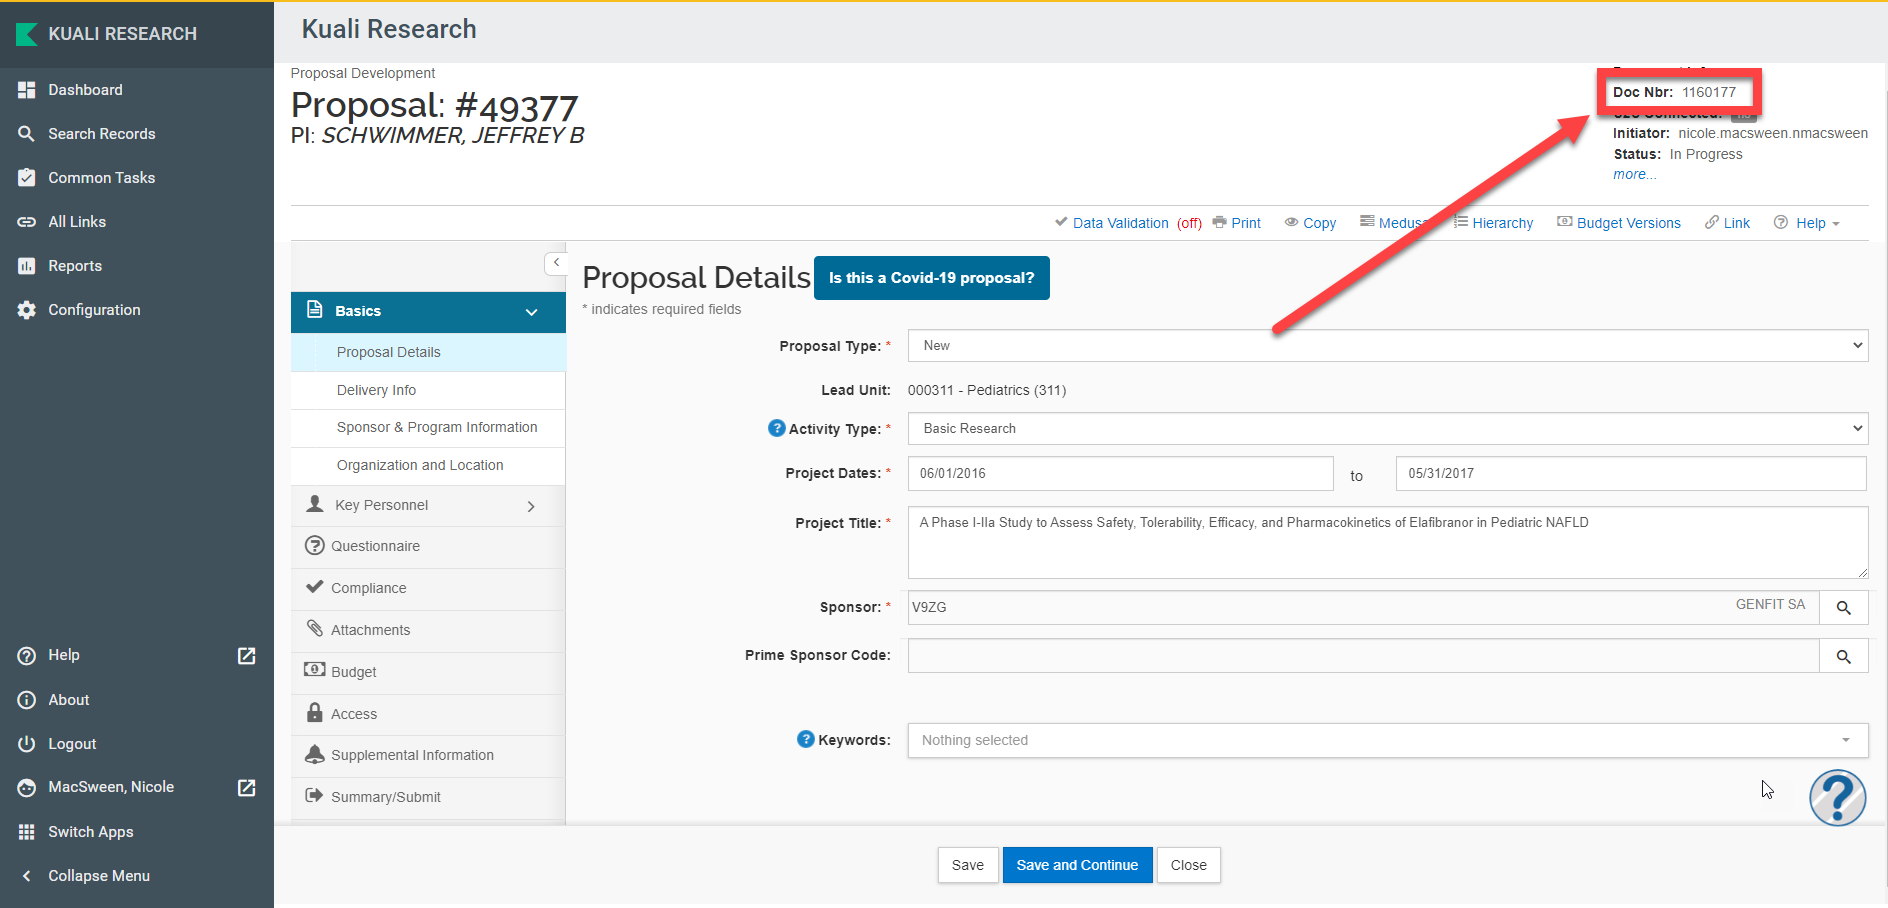Image resolution: width=1888 pixels, height=908 pixels.
Task: Select Search Records in the sidebar
Action: (102, 133)
